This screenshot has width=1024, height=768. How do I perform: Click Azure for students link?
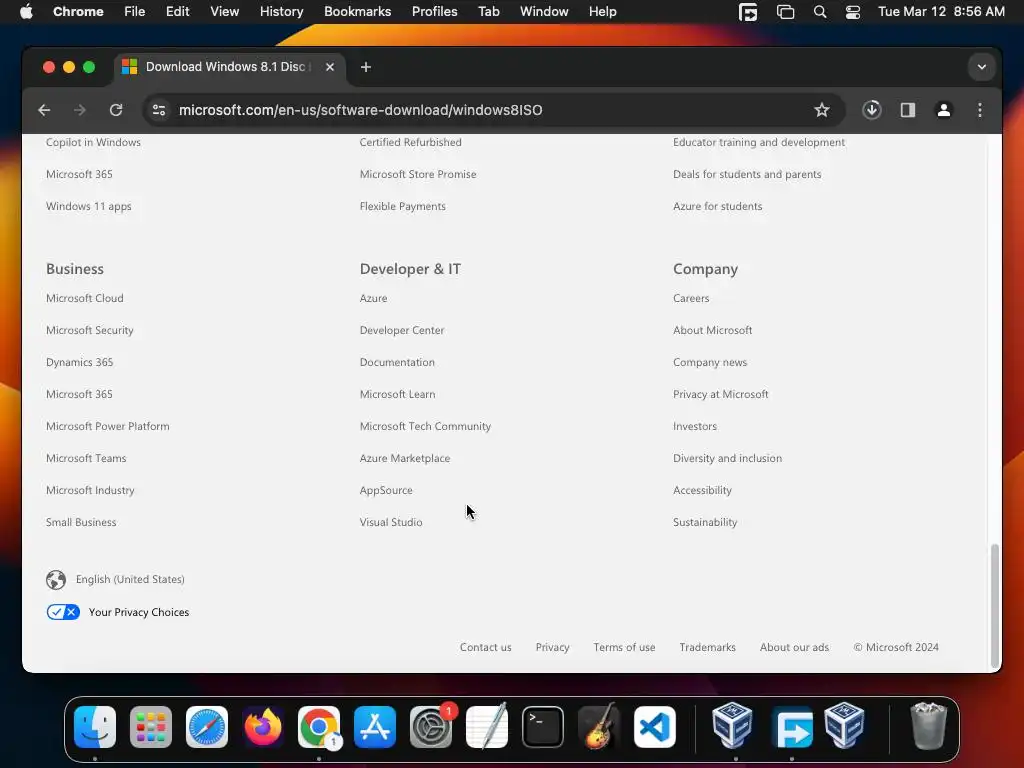pyautogui.click(x=718, y=206)
